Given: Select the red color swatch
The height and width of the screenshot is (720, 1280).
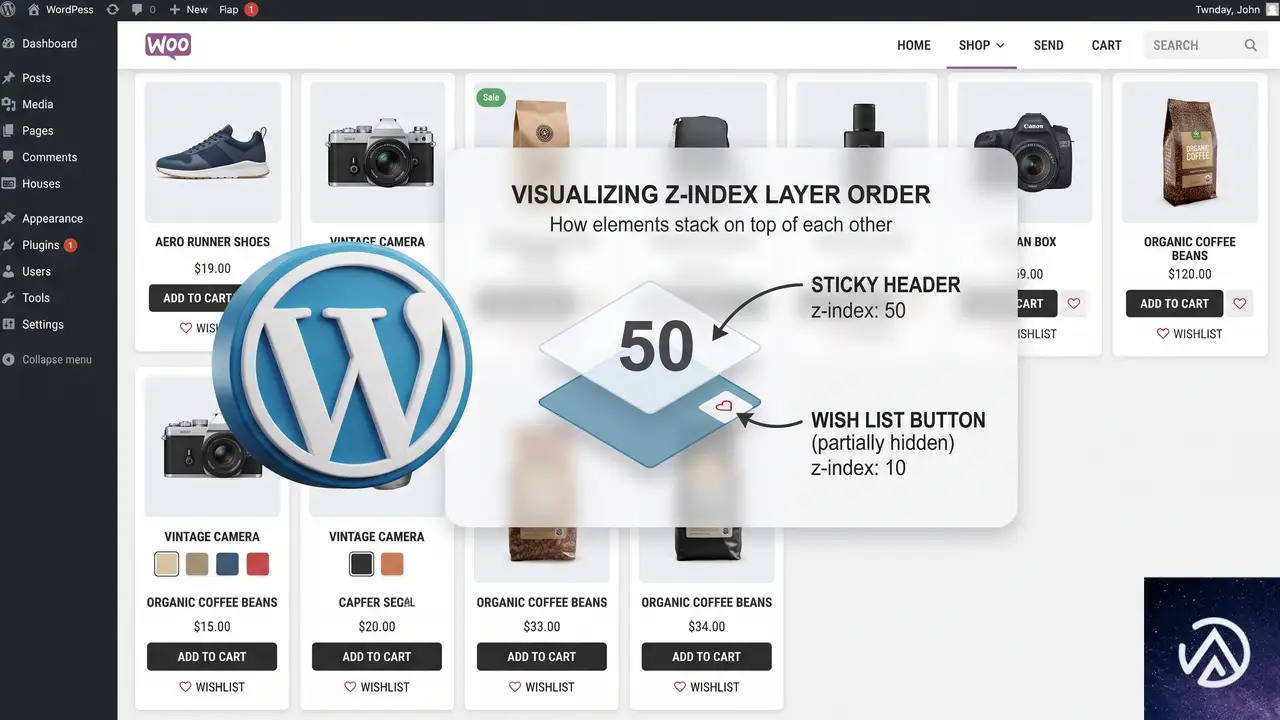Looking at the screenshot, I should click(x=258, y=564).
